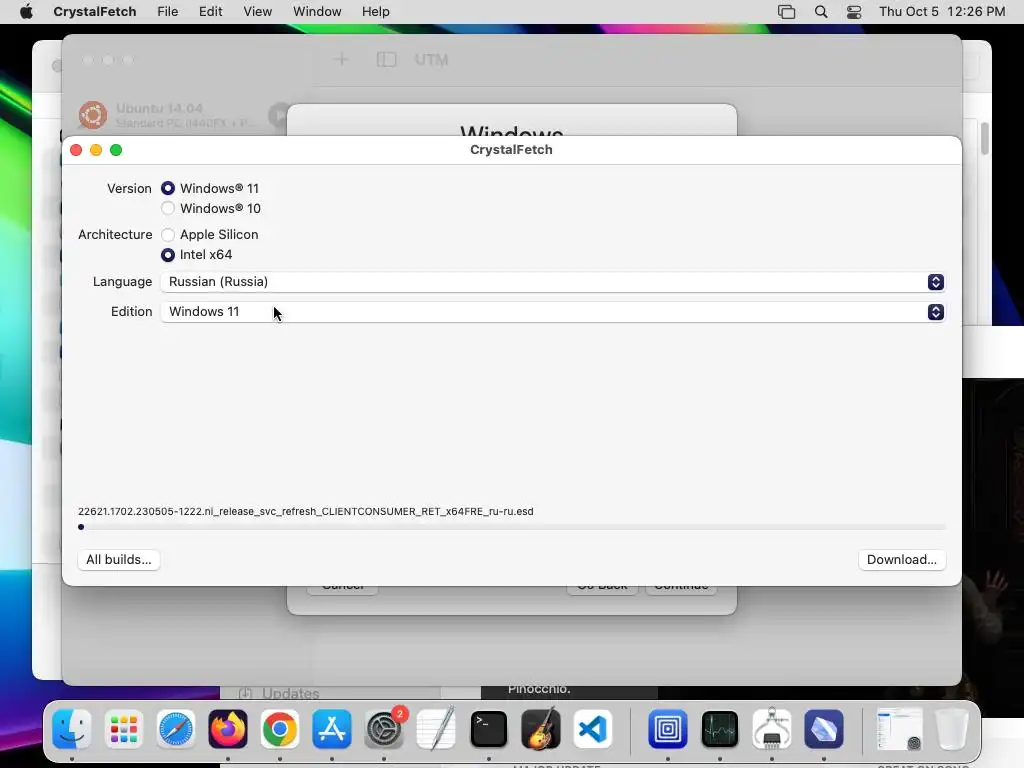Click the date and time in the menu bar
Viewport: 1024px width, 768px height.
click(x=942, y=12)
